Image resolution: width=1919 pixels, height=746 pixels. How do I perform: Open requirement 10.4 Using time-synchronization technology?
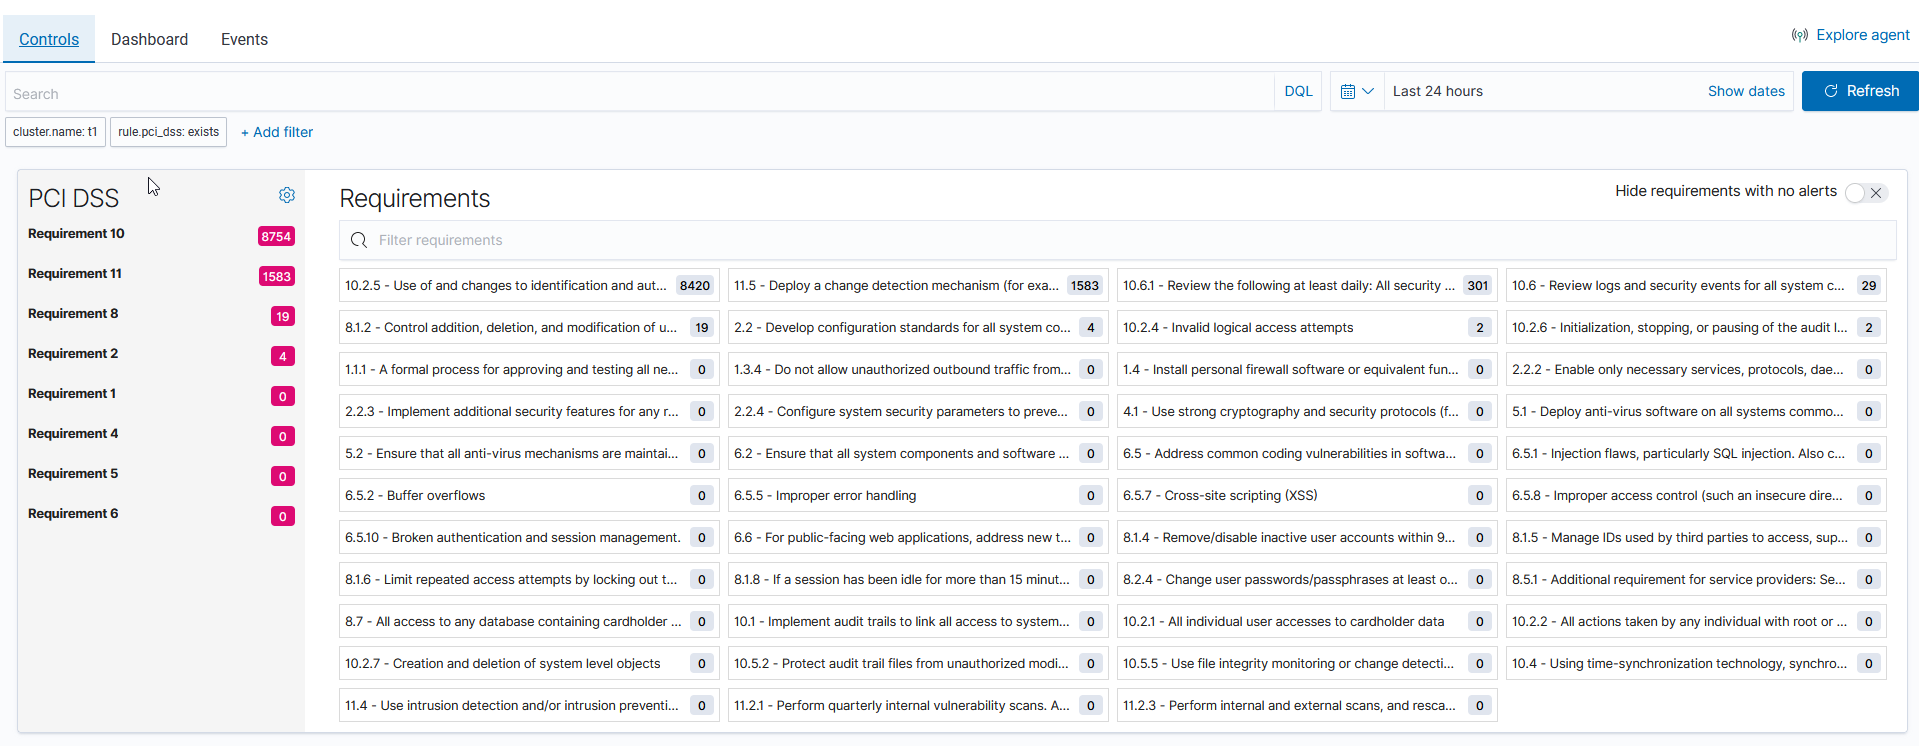tap(1696, 663)
